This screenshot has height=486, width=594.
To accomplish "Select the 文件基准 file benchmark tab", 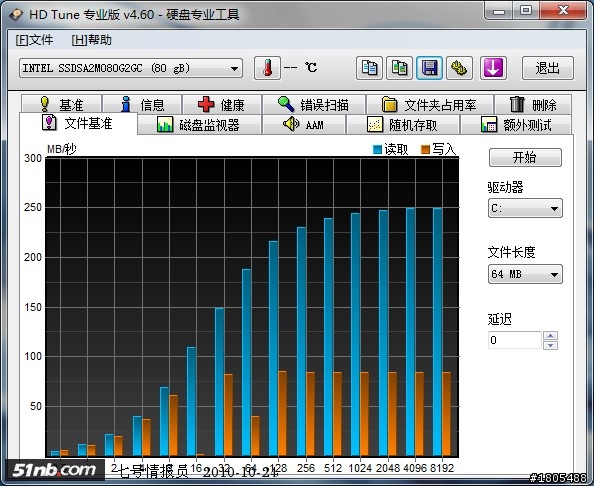I will 78,123.
